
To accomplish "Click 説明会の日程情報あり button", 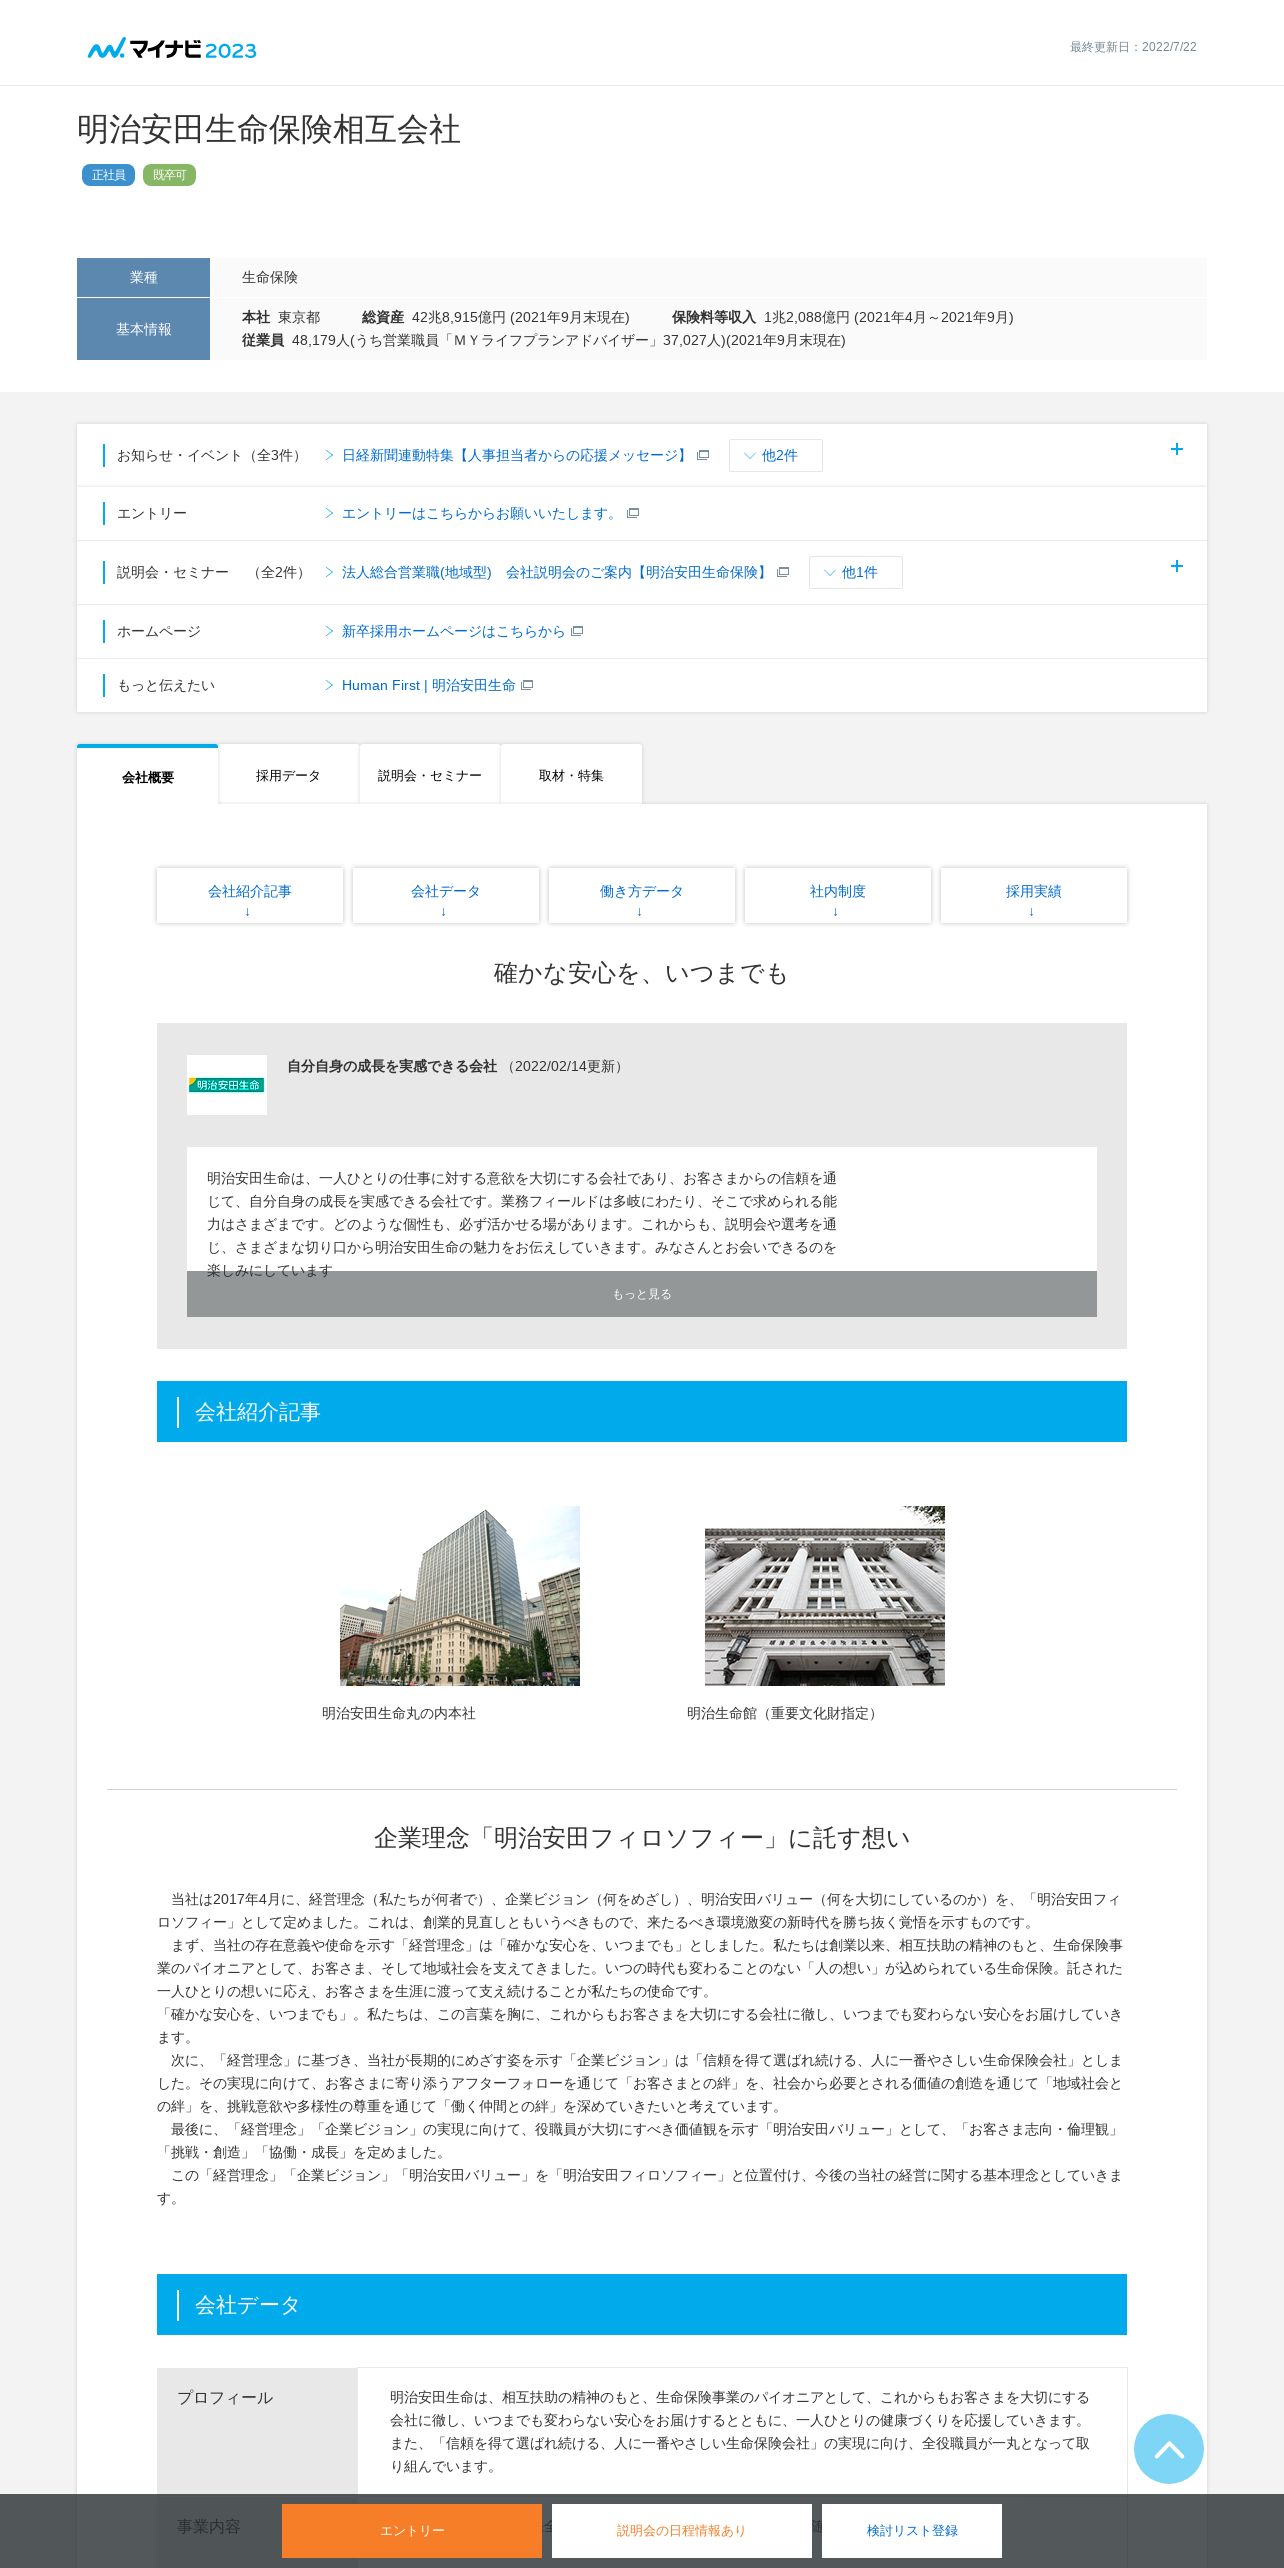I will pos(682,2531).
